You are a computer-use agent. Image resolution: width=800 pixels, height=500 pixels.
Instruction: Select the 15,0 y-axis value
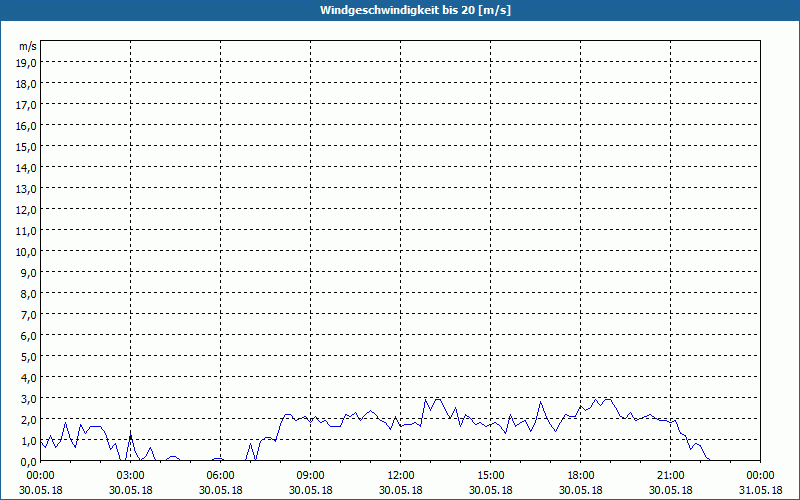[28, 147]
